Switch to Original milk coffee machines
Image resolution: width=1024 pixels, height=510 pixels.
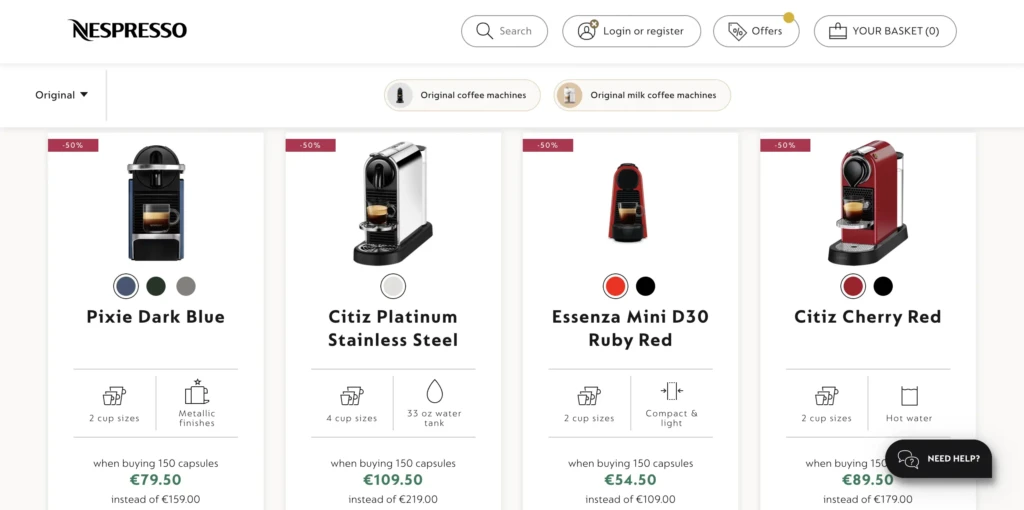pos(642,95)
